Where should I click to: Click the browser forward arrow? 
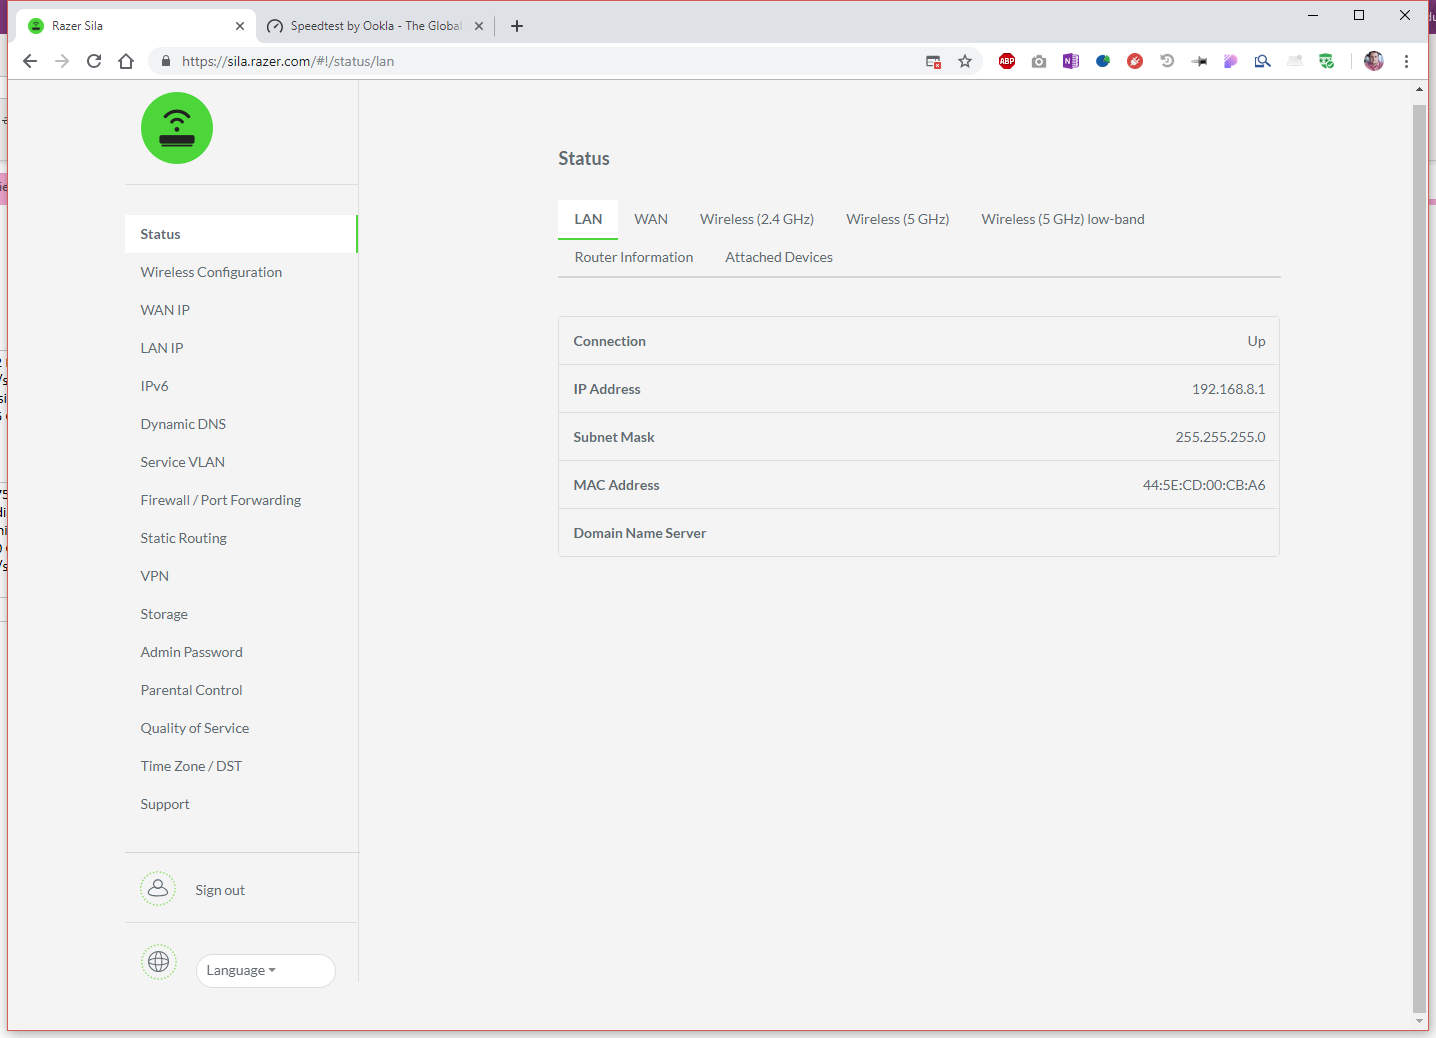pos(62,61)
